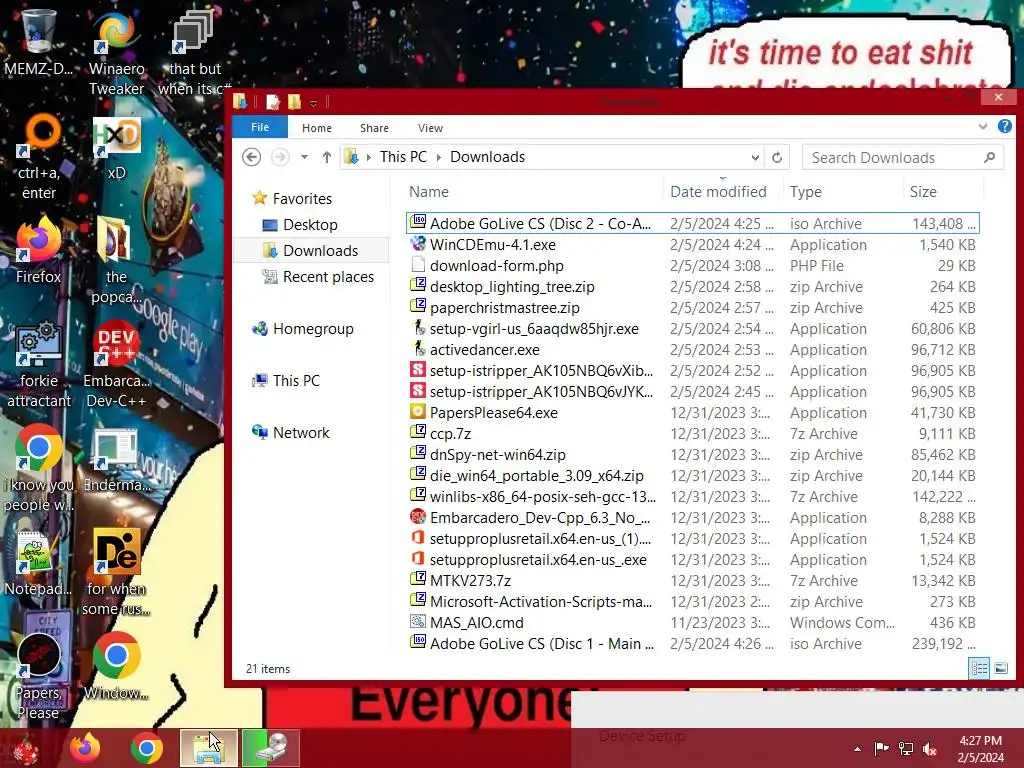Open forkie attractant desktop shortcut
Image resolution: width=1024 pixels, height=768 pixels.
coord(39,365)
